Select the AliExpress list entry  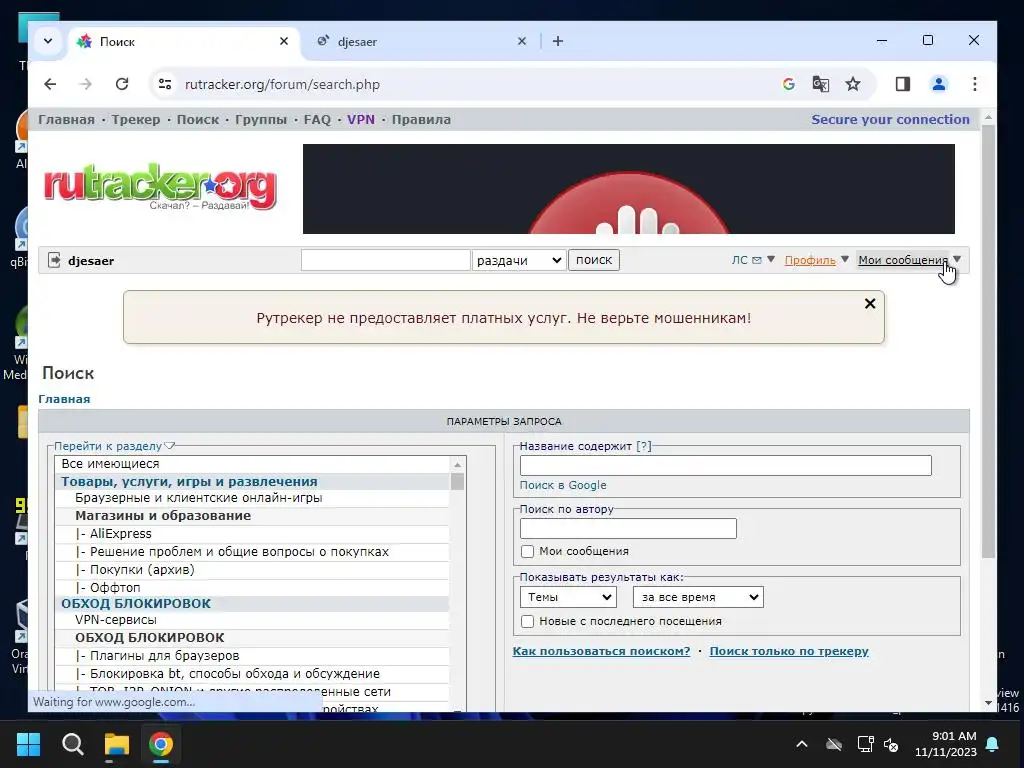click(x=253, y=534)
